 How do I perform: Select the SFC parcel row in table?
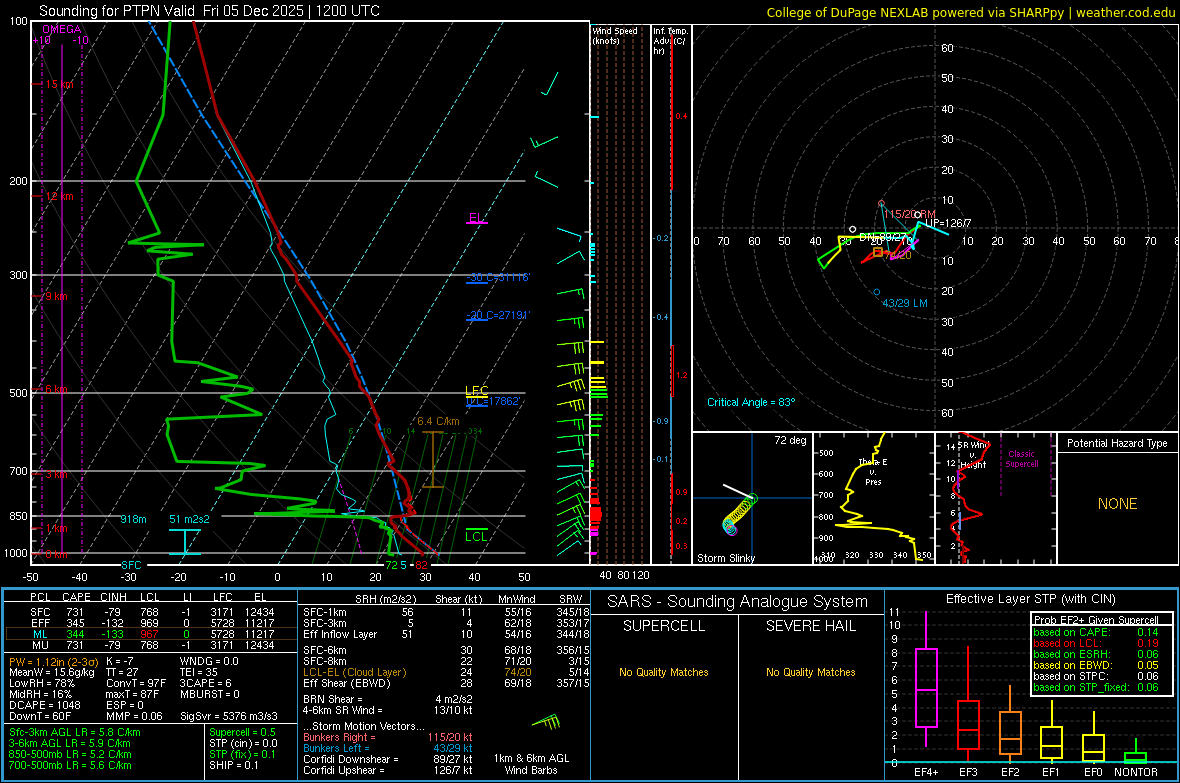click(x=151, y=613)
